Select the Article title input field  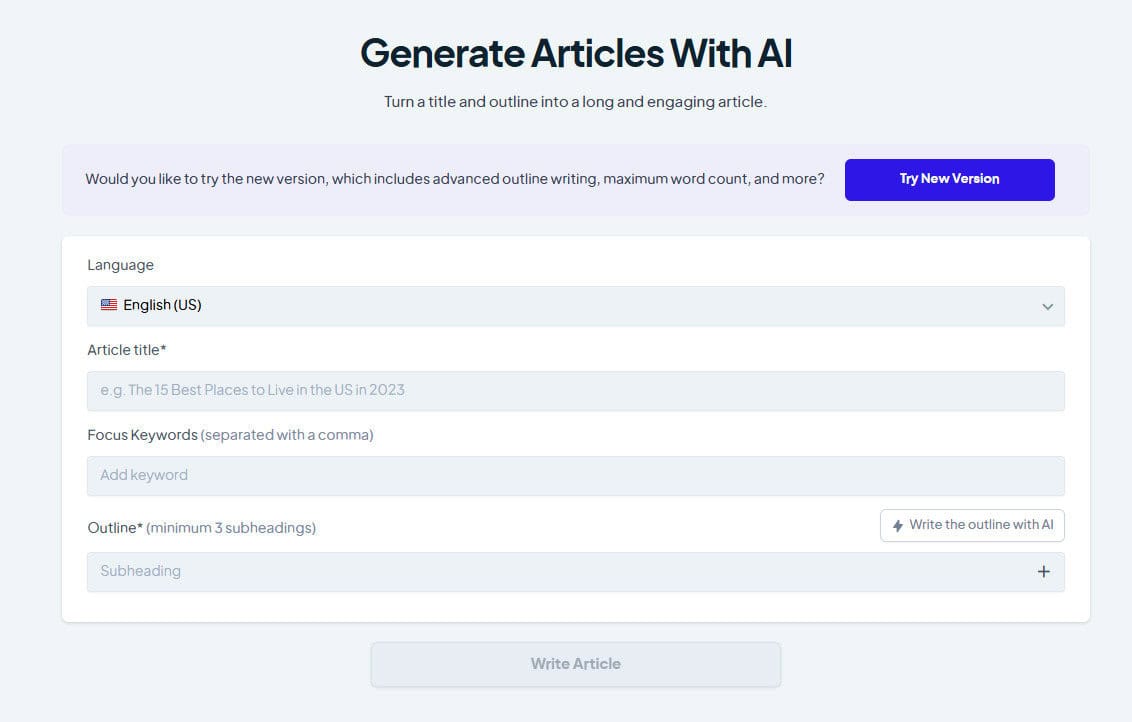tap(575, 390)
